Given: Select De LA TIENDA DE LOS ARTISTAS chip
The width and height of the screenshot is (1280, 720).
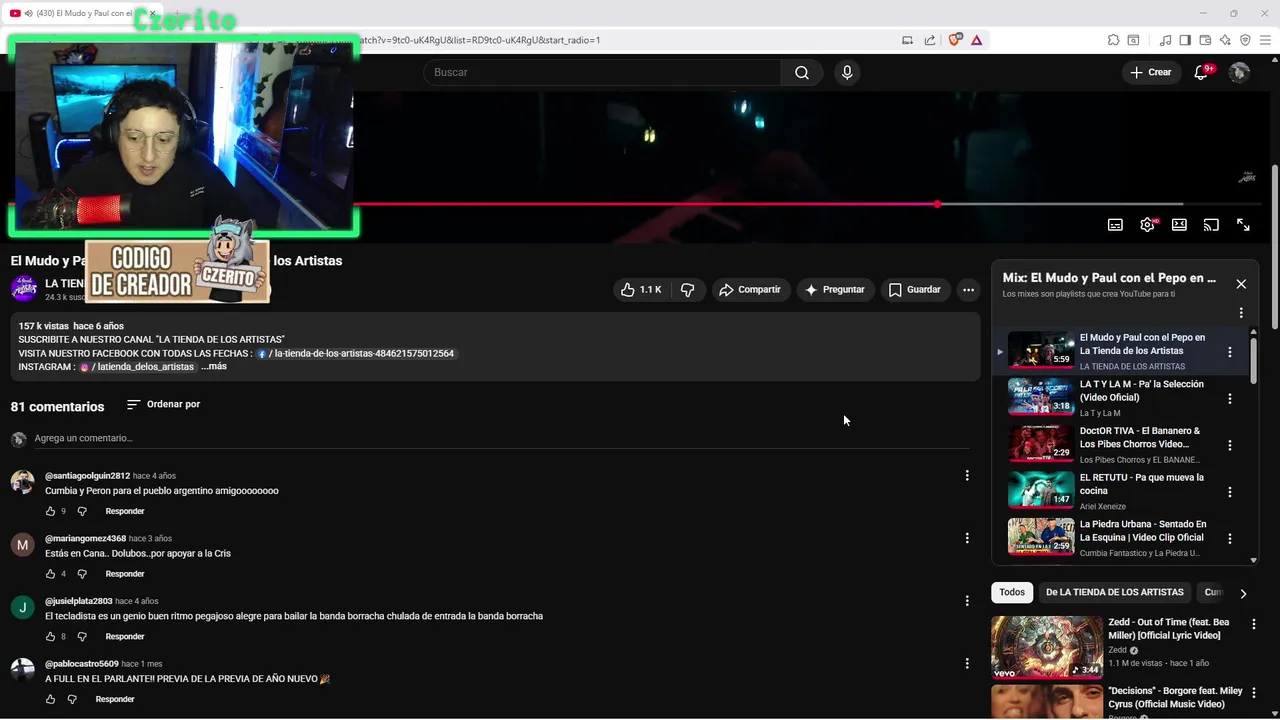Looking at the screenshot, I should click(x=1115, y=592).
